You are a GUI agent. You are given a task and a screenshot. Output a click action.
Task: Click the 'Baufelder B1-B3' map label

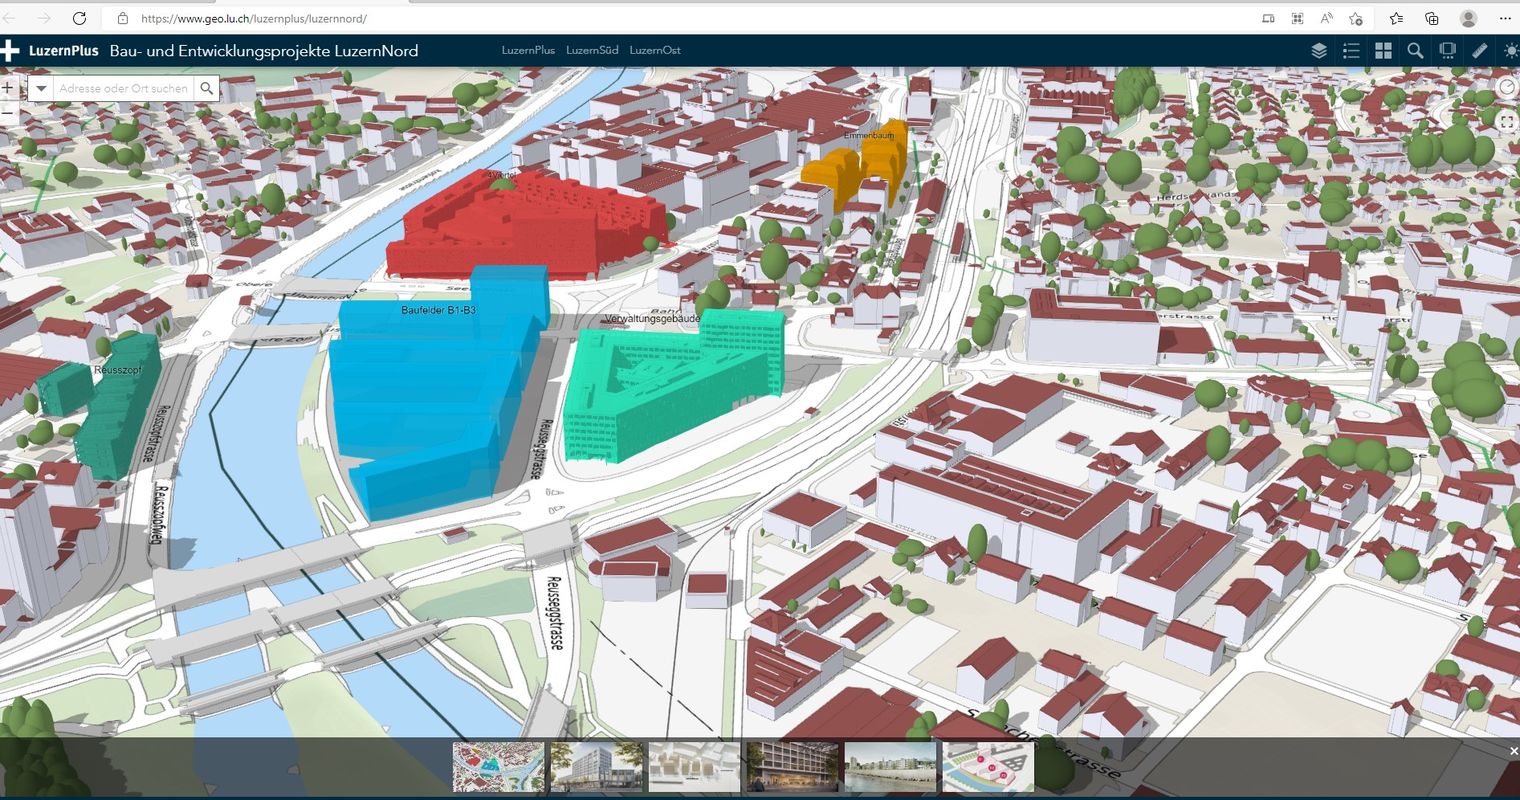[x=439, y=310]
